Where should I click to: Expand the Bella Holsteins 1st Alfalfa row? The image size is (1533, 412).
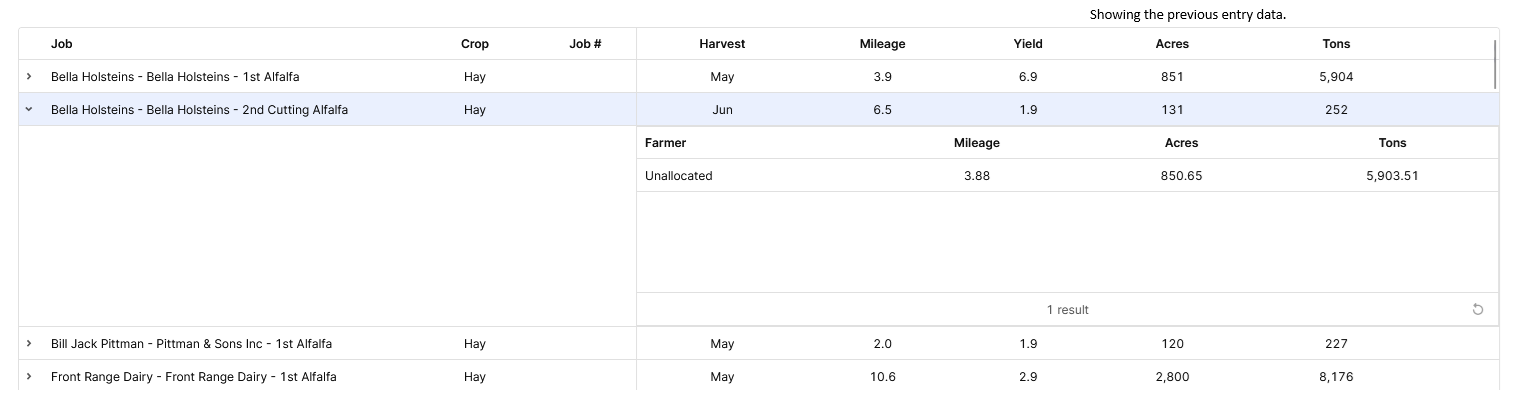pyautogui.click(x=29, y=77)
